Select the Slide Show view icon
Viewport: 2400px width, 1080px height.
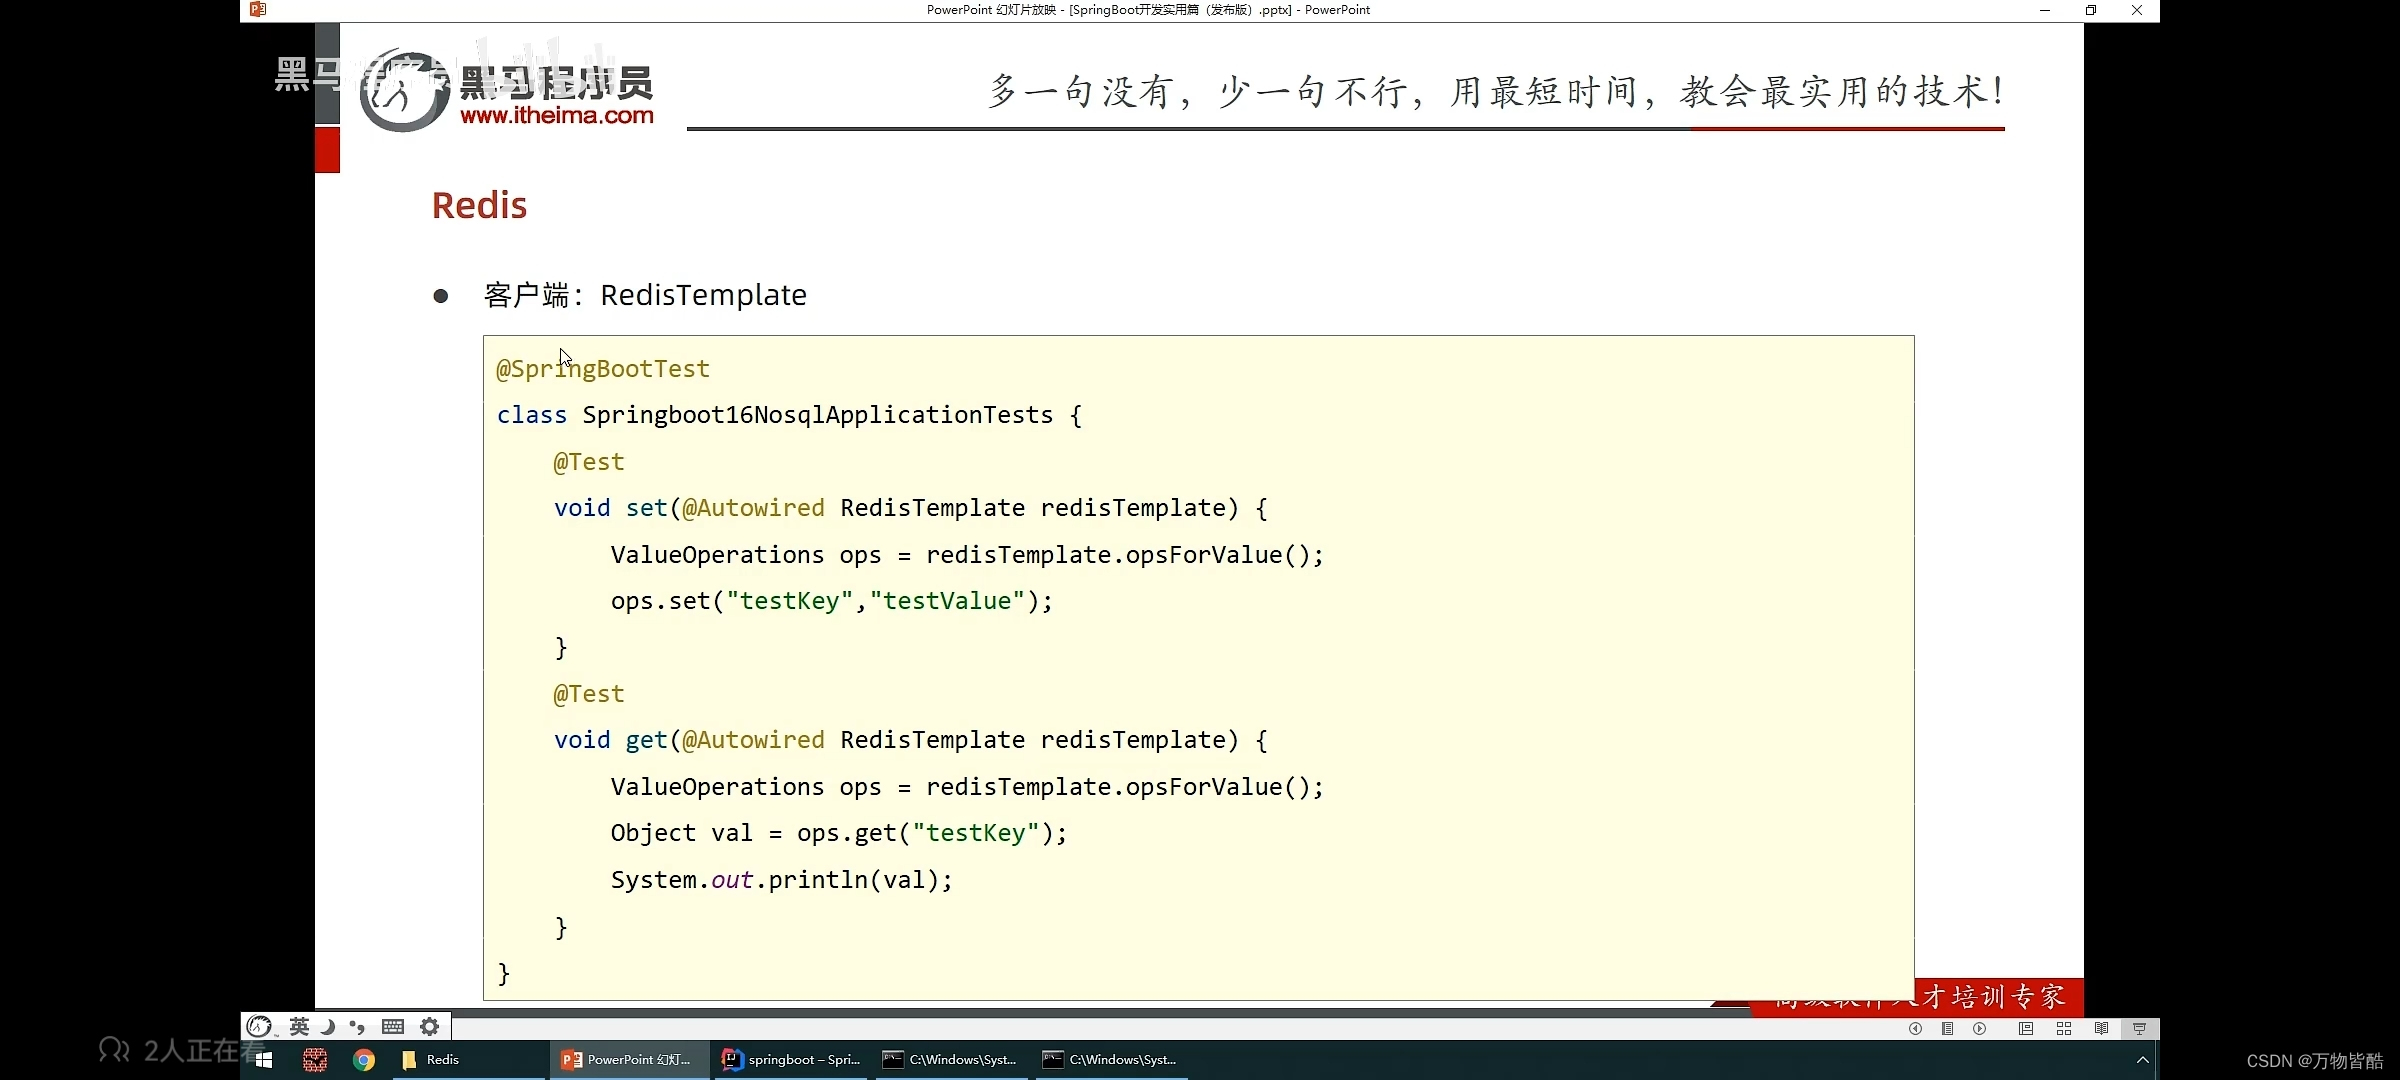2139,1029
